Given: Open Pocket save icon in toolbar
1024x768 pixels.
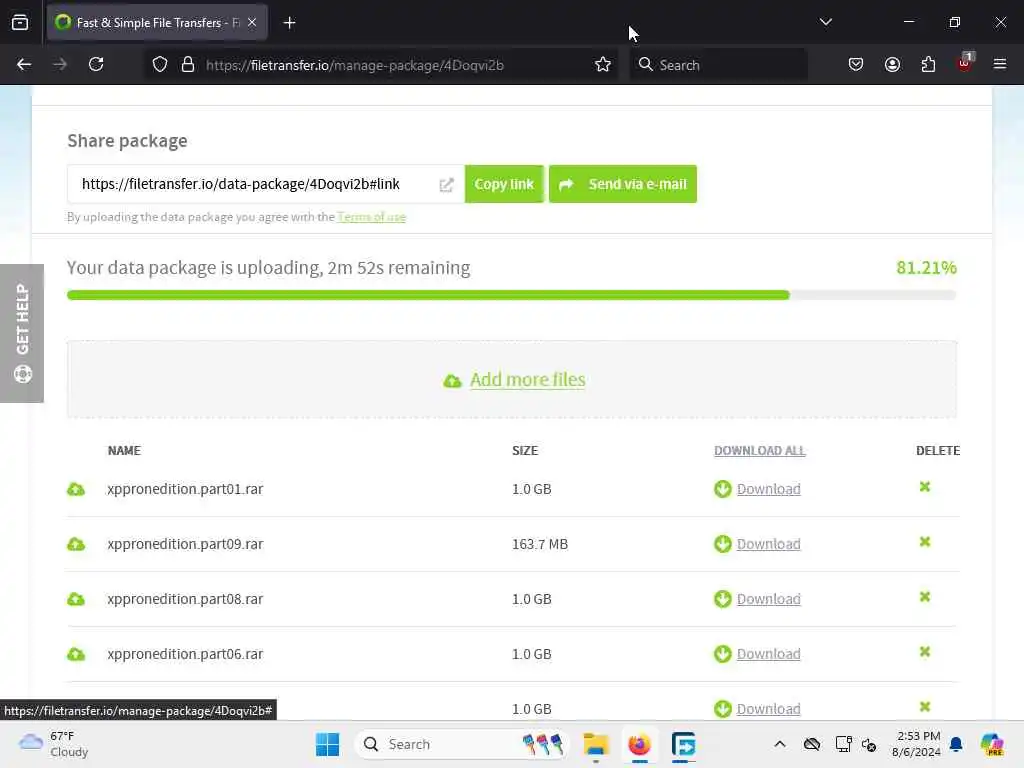Looking at the screenshot, I should pos(856,65).
